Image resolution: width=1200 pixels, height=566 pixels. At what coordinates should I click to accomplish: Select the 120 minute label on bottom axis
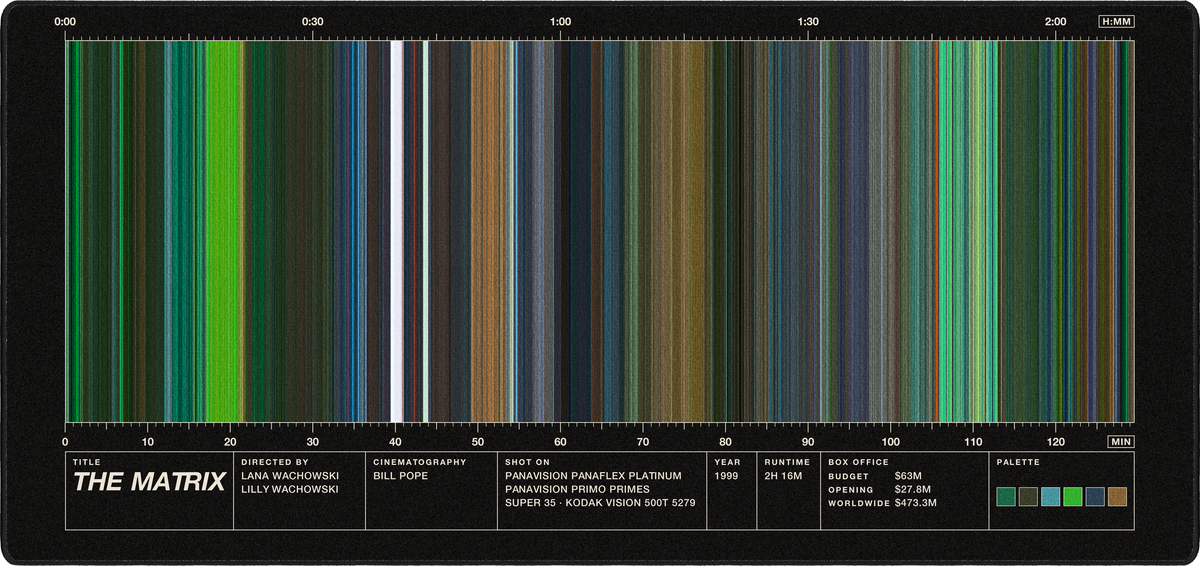tap(1055, 441)
